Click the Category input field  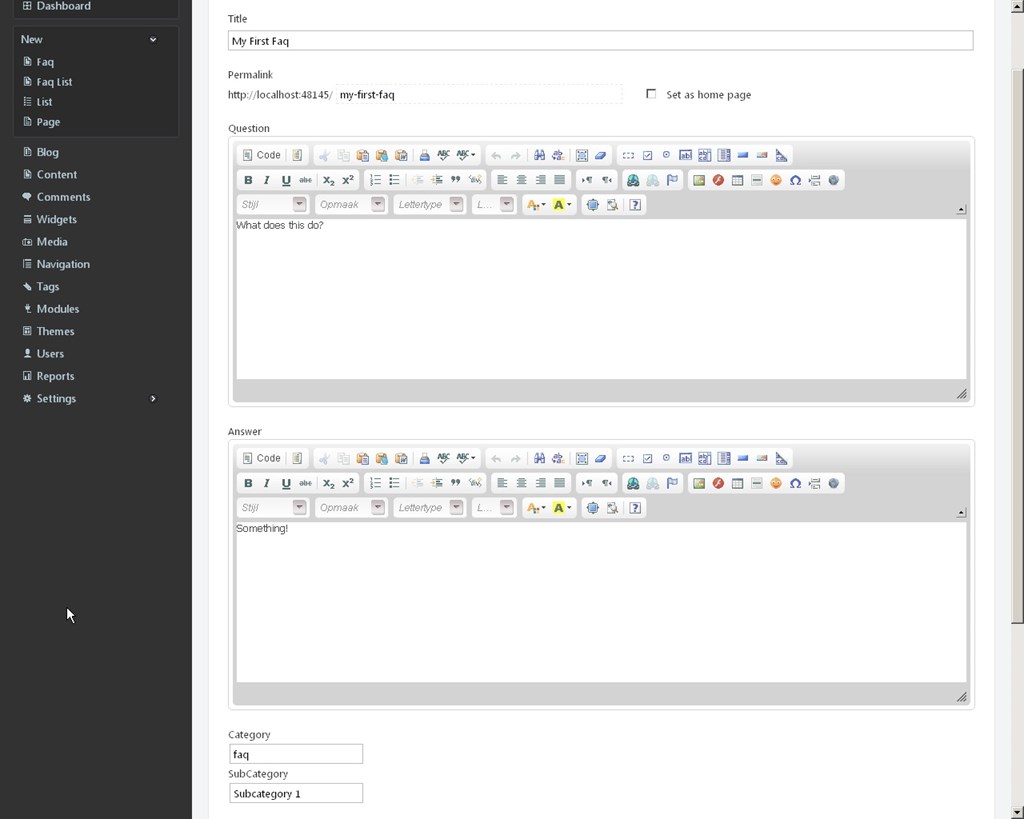pyautogui.click(x=295, y=754)
